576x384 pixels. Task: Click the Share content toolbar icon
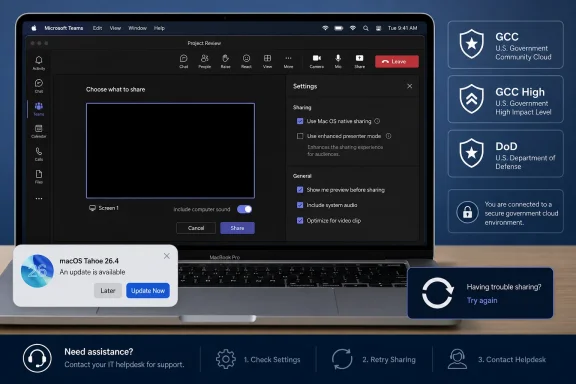(359, 61)
